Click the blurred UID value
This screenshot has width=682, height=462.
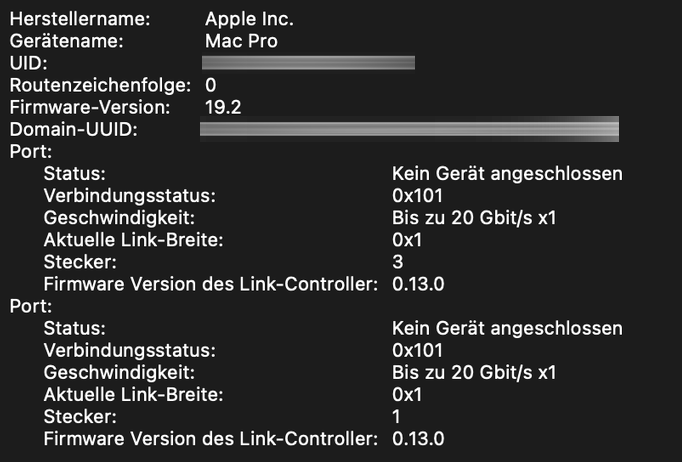(308, 63)
